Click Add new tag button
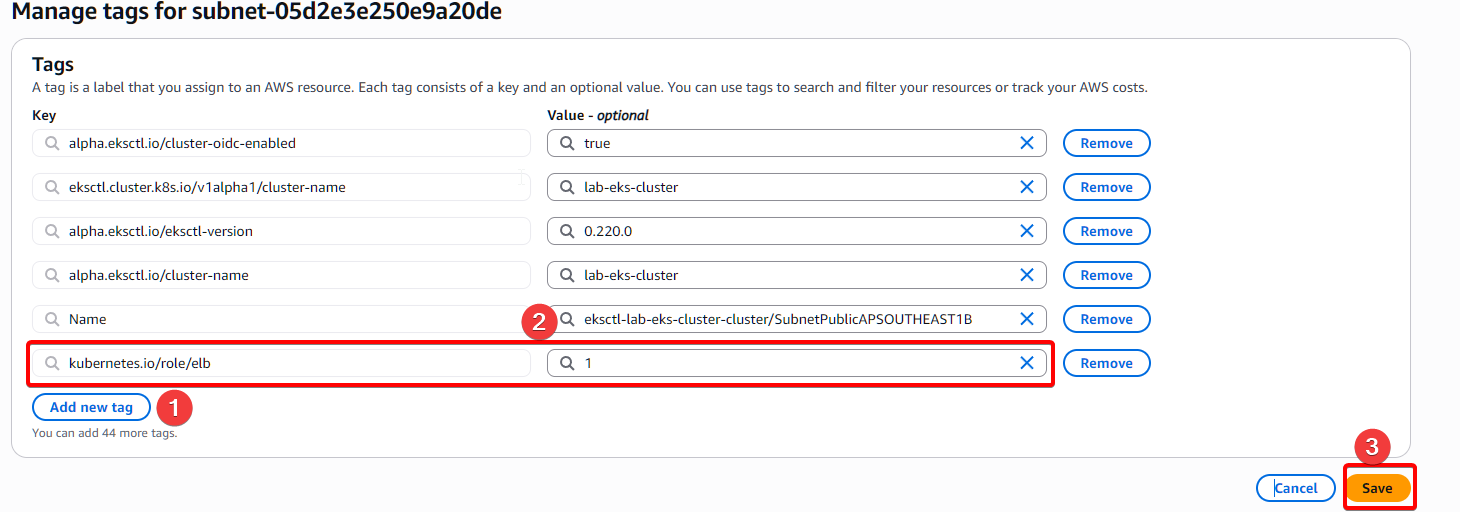 coord(91,407)
